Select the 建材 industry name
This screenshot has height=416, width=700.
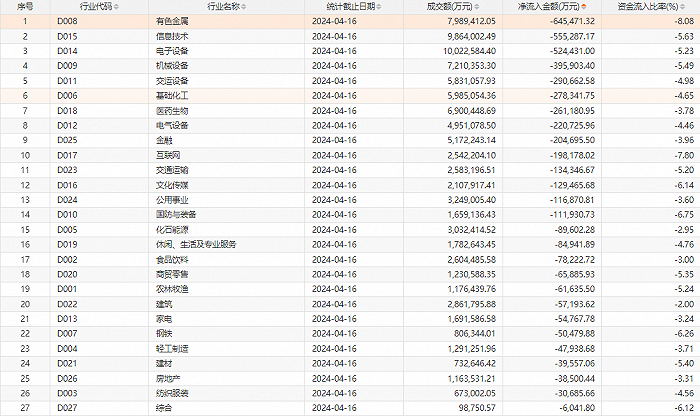[164, 364]
